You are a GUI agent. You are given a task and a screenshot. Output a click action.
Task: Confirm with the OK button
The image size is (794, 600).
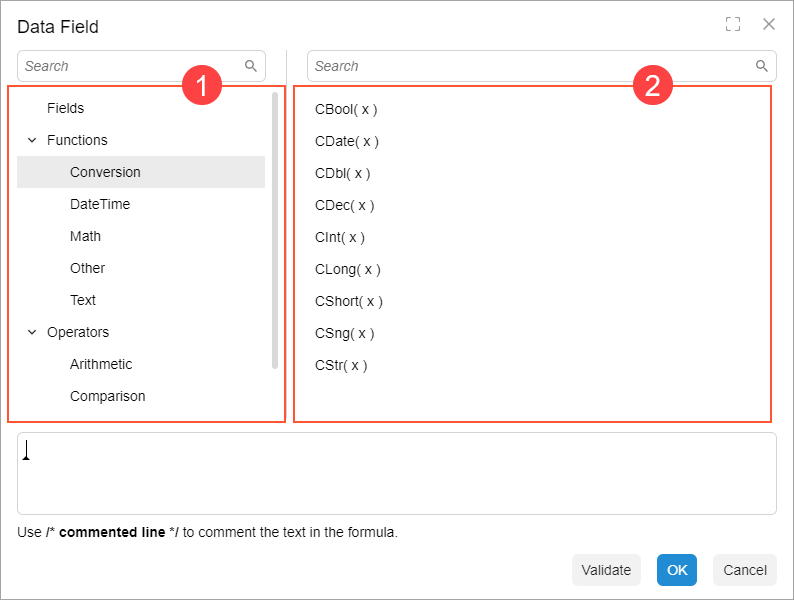pos(677,570)
